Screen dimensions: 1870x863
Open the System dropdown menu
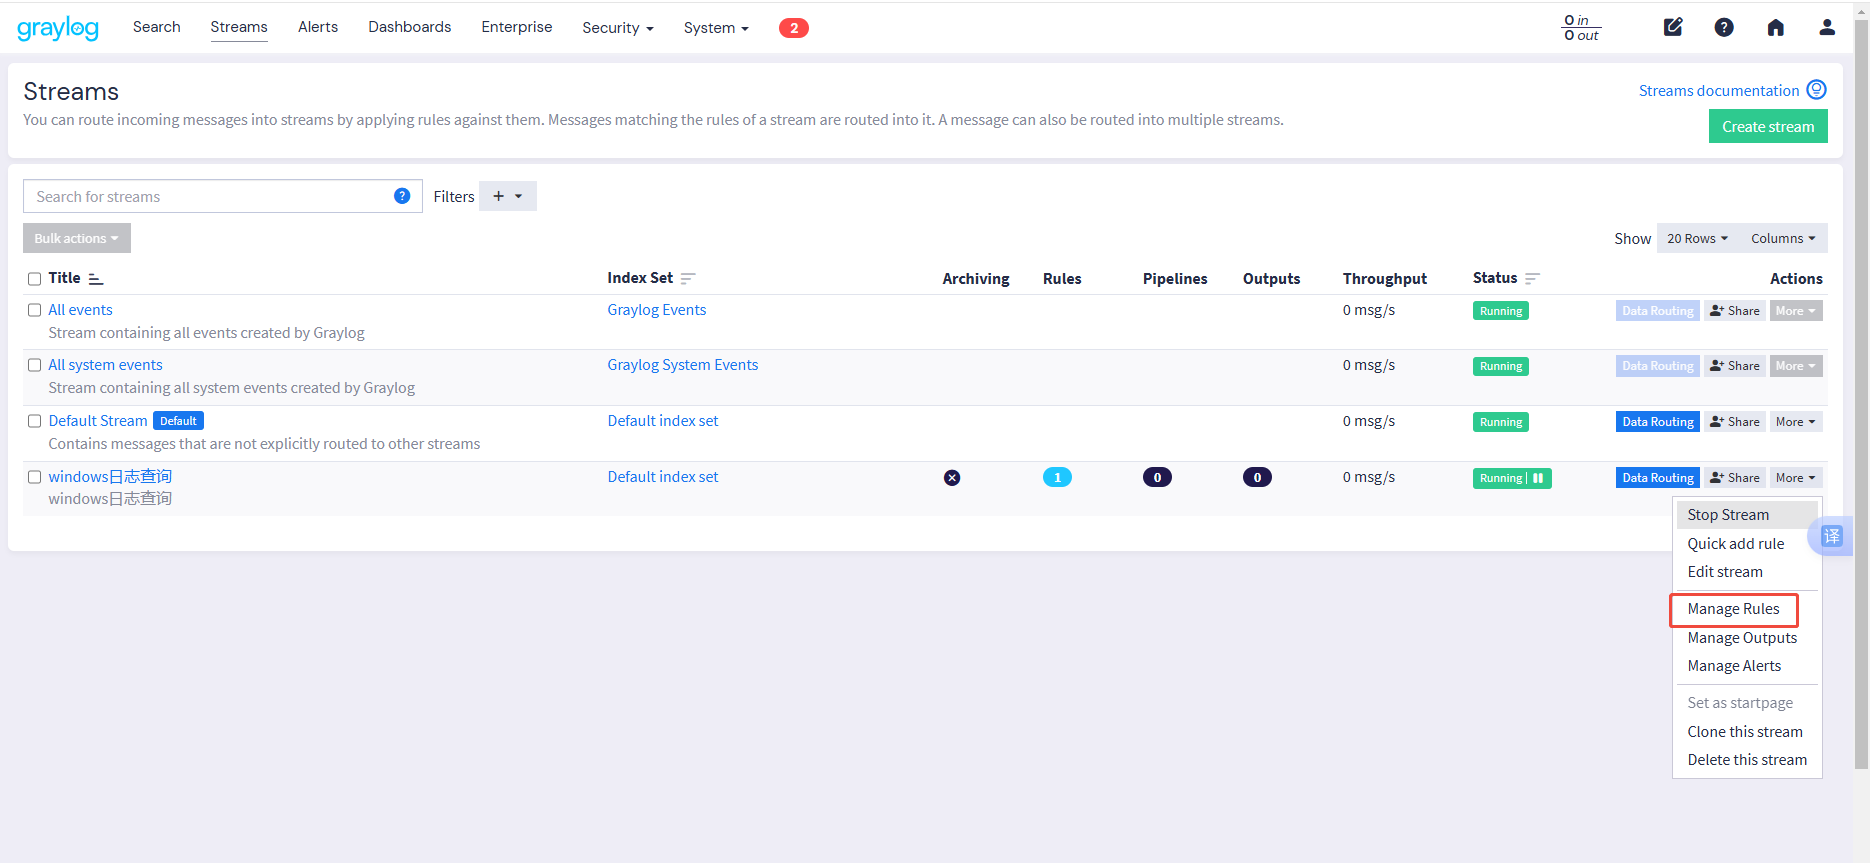(x=716, y=28)
